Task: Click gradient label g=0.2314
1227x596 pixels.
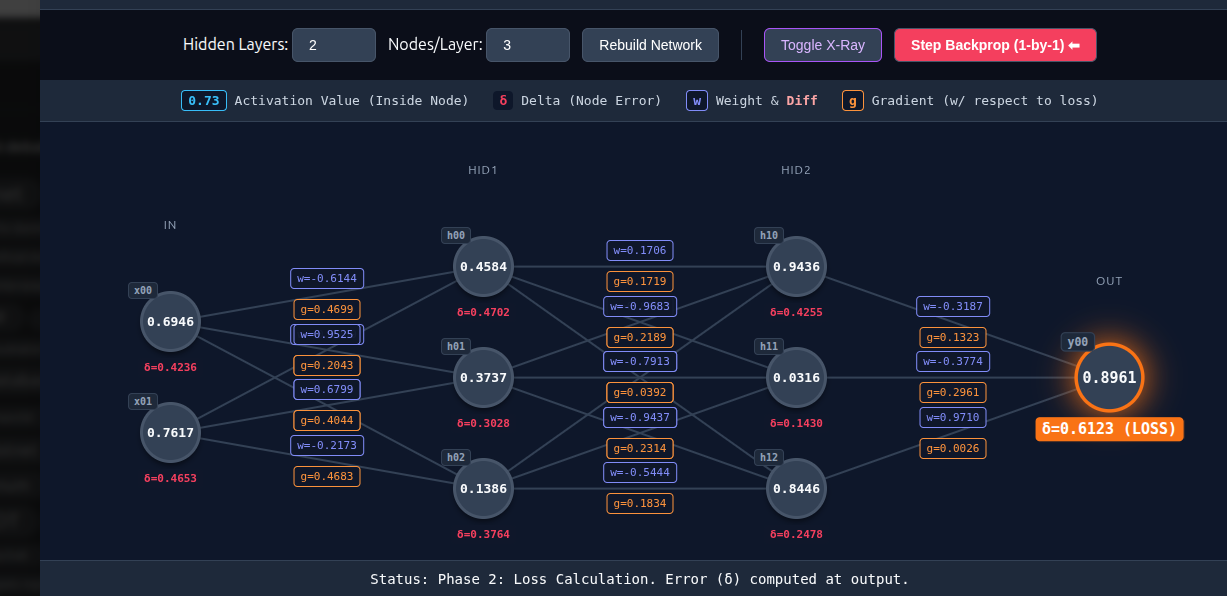Action: (x=640, y=448)
